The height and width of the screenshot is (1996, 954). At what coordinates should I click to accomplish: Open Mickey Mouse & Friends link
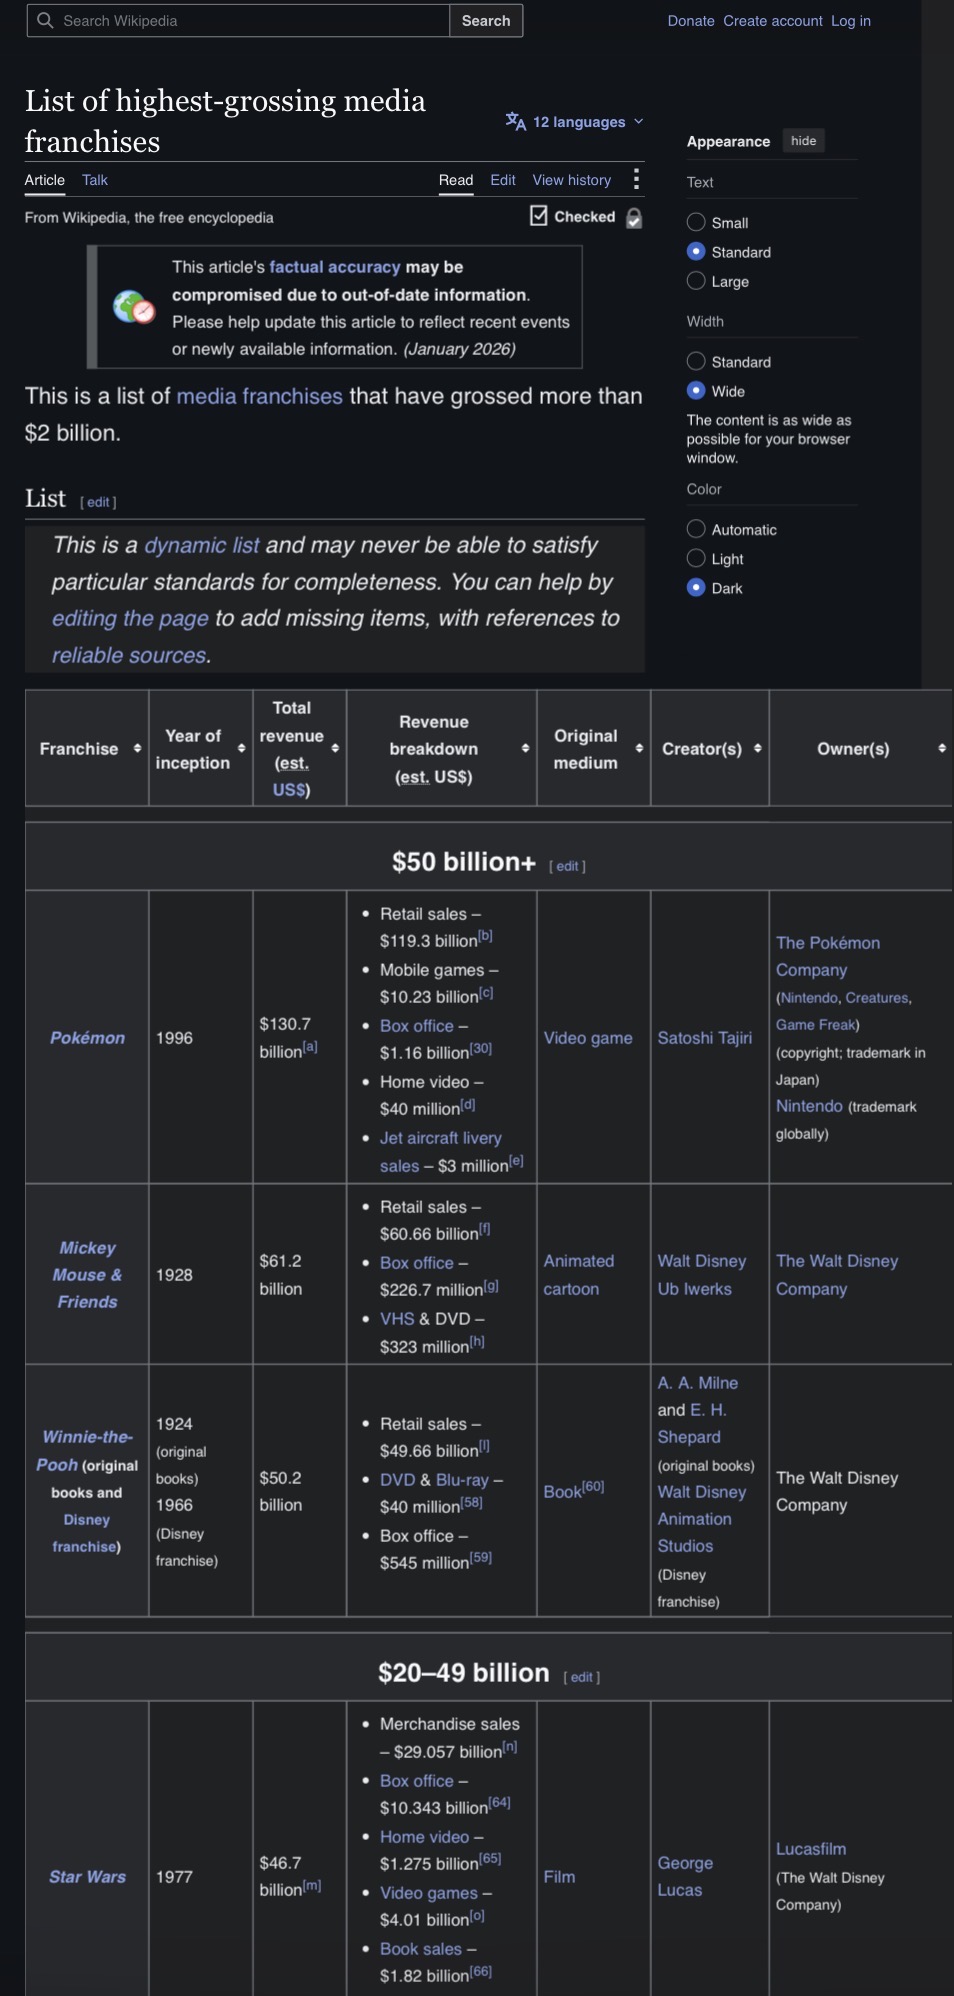(88, 1275)
